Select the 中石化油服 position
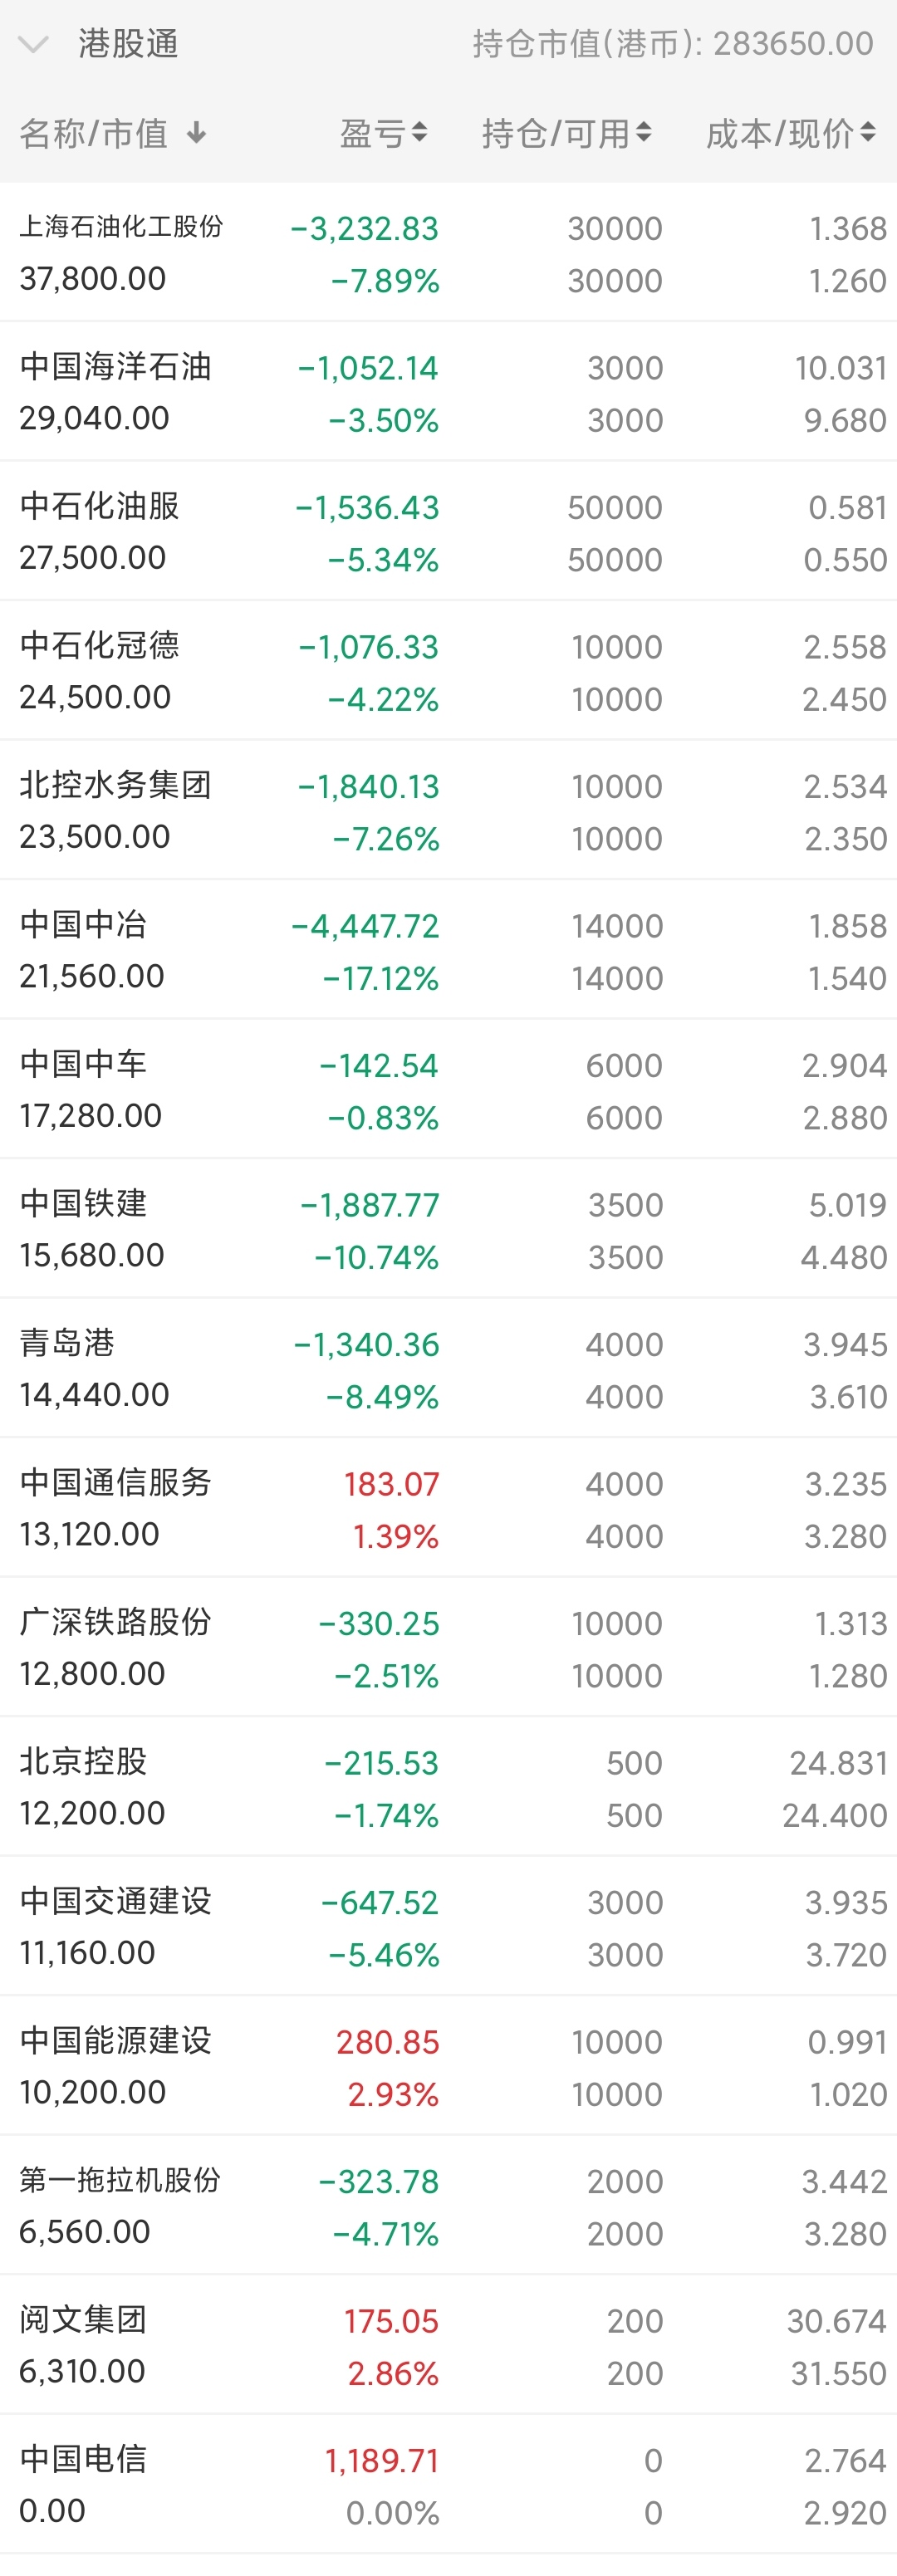Image resolution: width=897 pixels, height=2576 pixels. [448, 532]
